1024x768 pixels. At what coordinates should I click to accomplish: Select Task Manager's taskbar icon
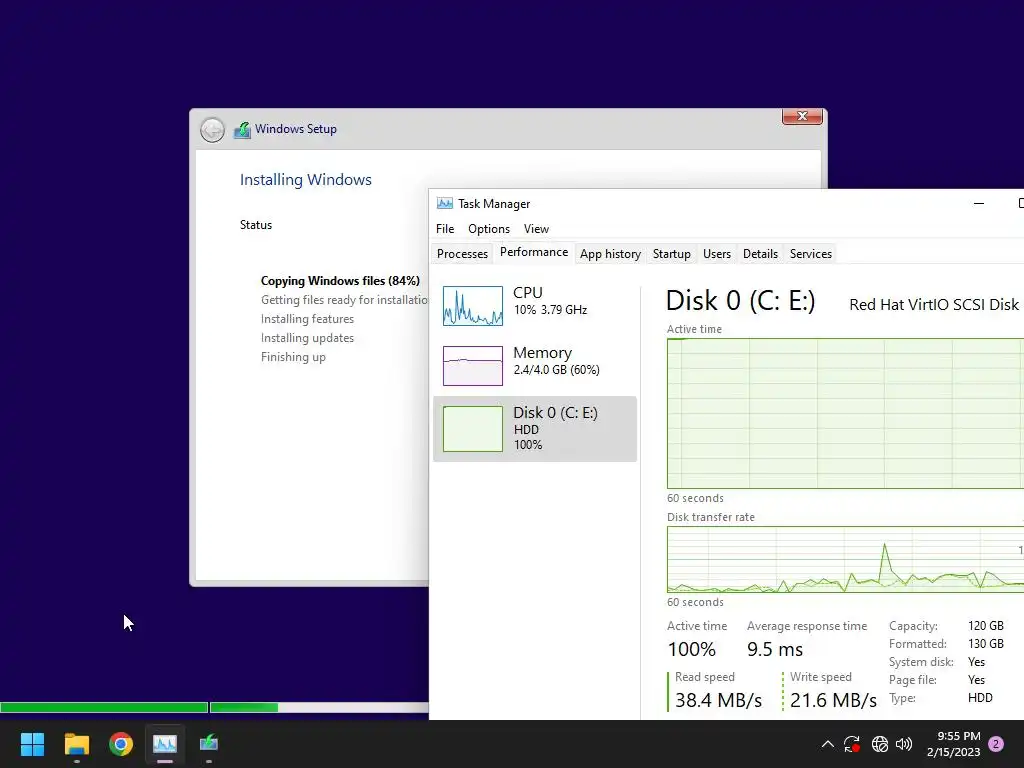click(x=165, y=744)
